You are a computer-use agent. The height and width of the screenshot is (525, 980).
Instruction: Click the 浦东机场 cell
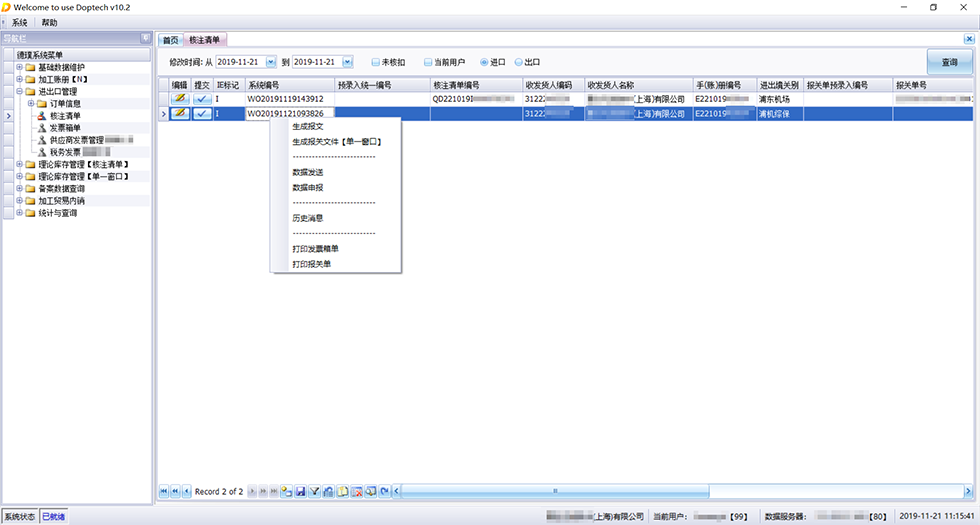pos(779,99)
